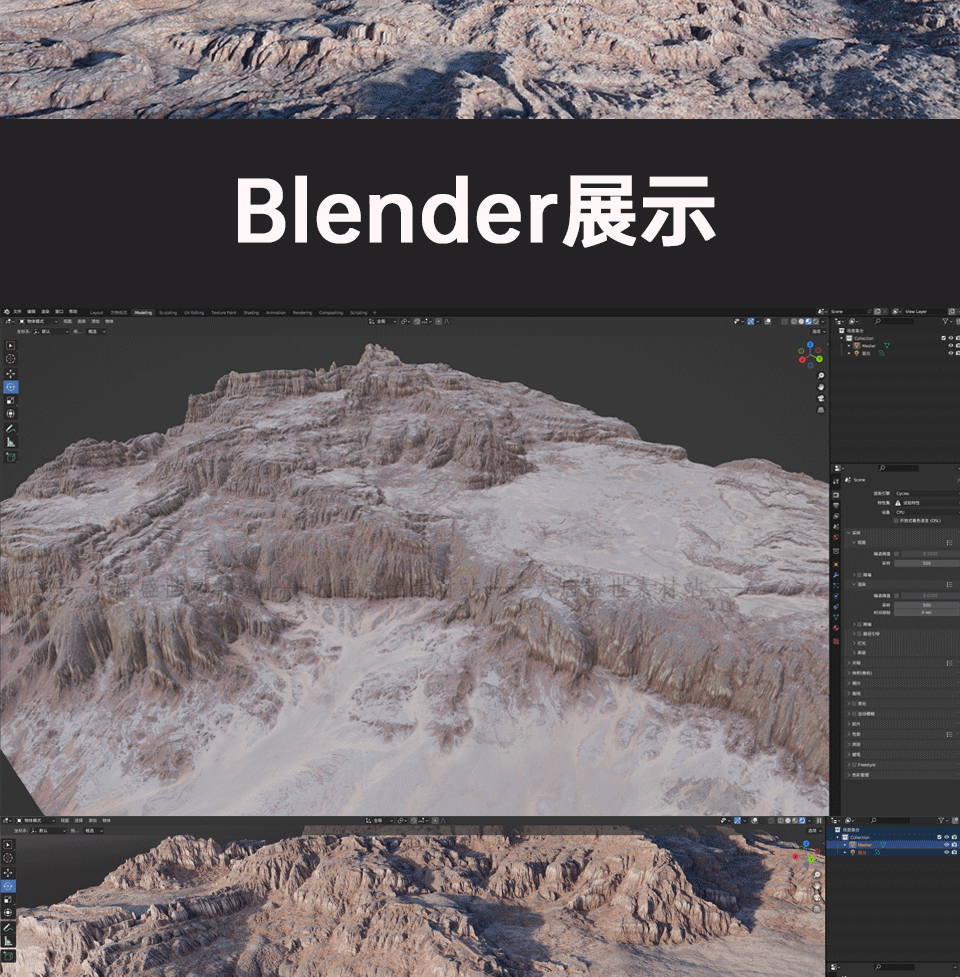Expand the Color Management panel
The image size is (960, 977).
coord(850,775)
